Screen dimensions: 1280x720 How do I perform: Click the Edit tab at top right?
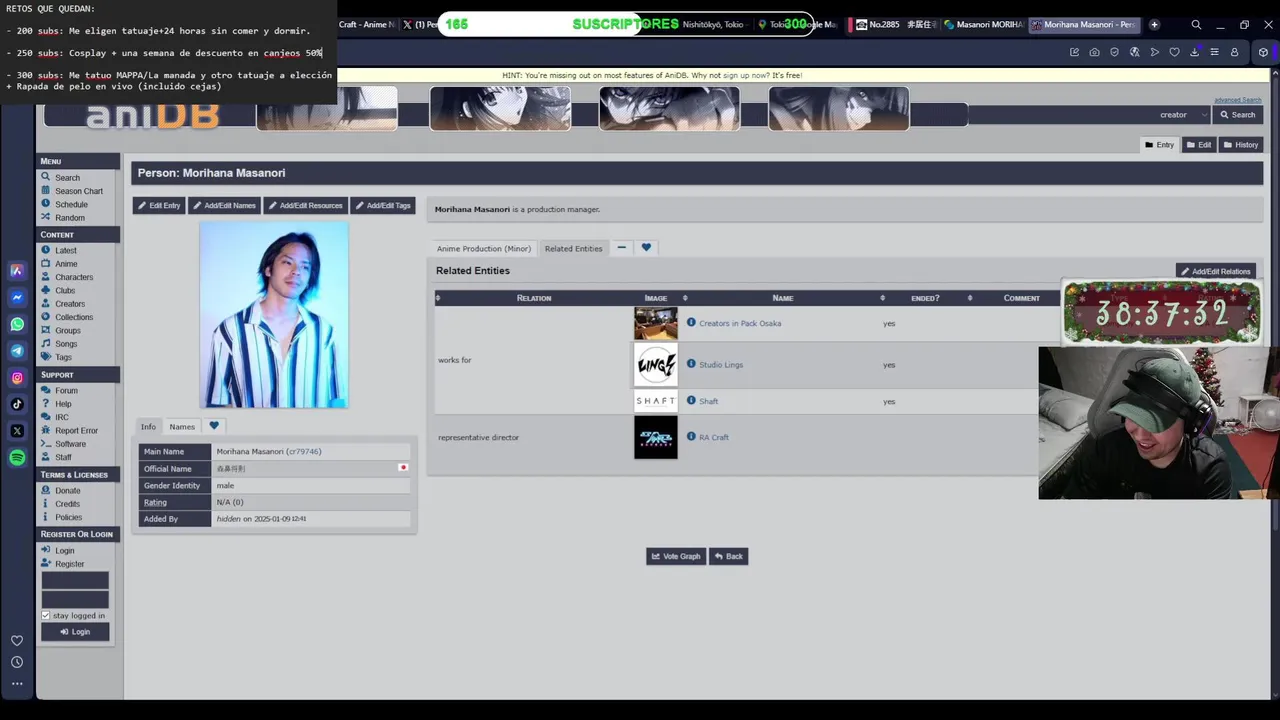(1199, 145)
